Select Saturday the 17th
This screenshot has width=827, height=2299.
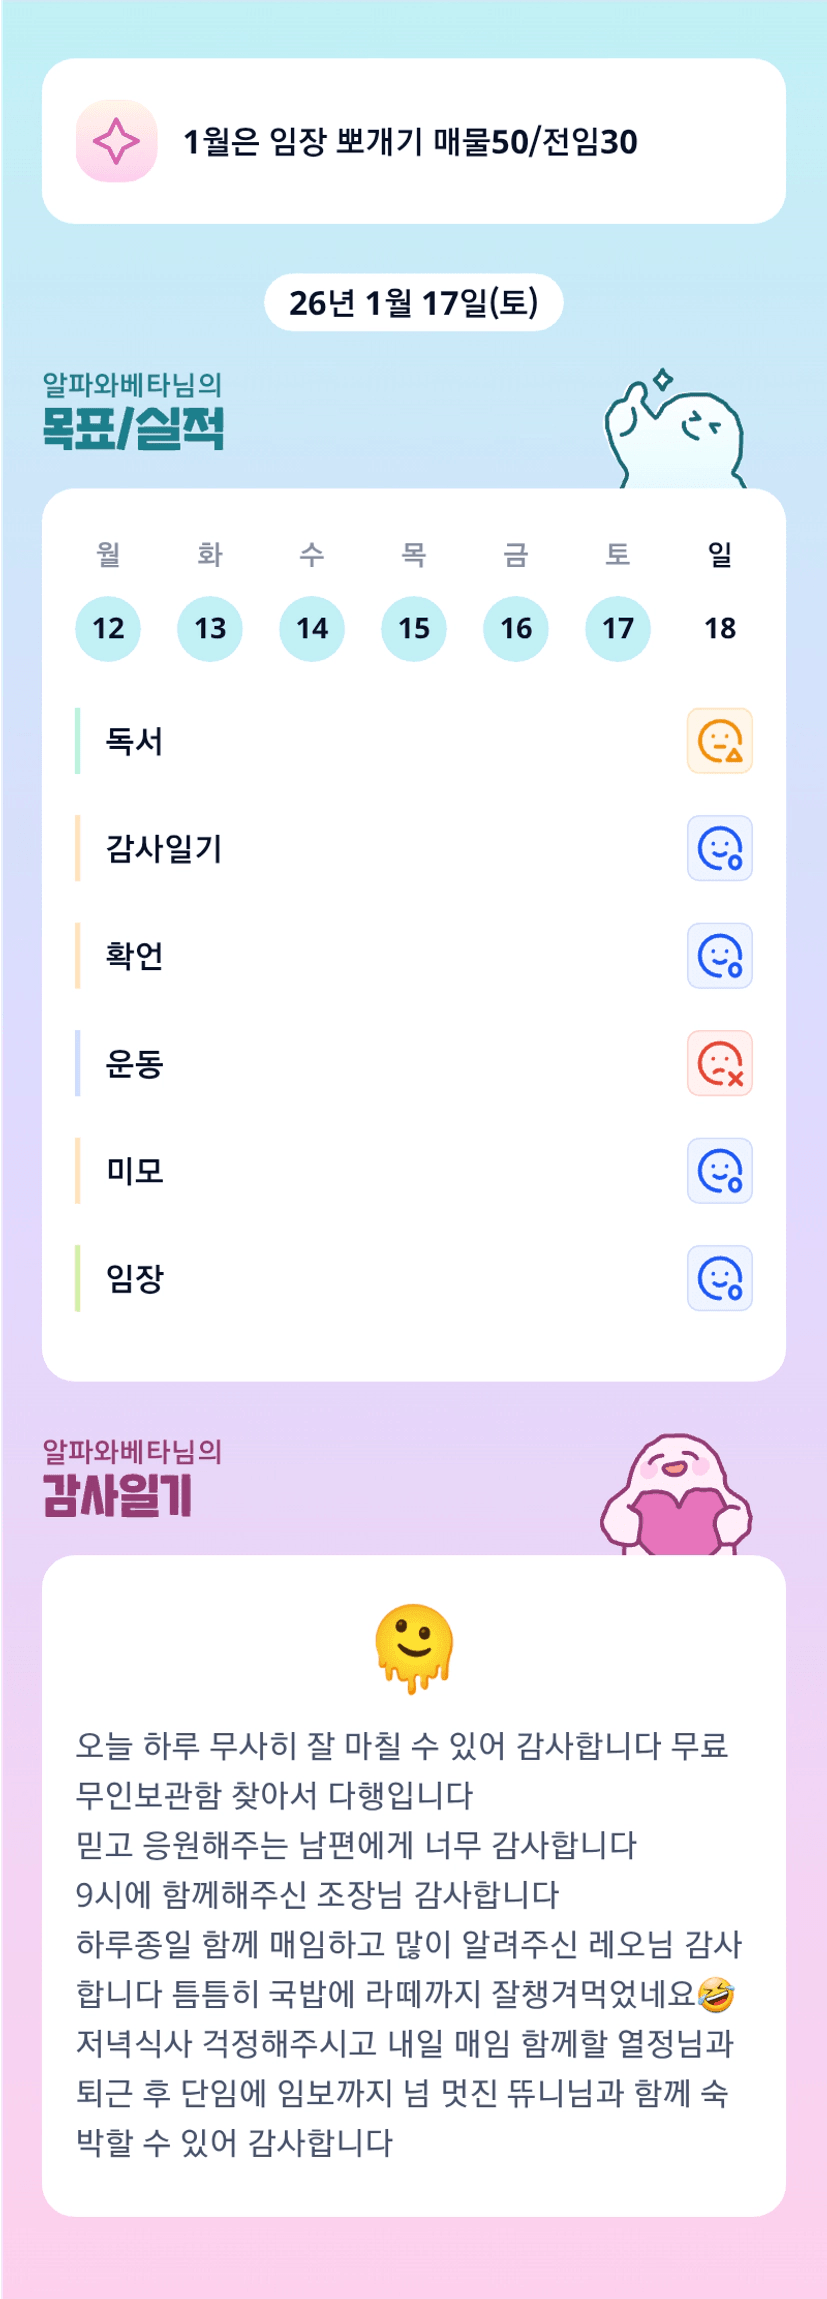[x=618, y=629]
